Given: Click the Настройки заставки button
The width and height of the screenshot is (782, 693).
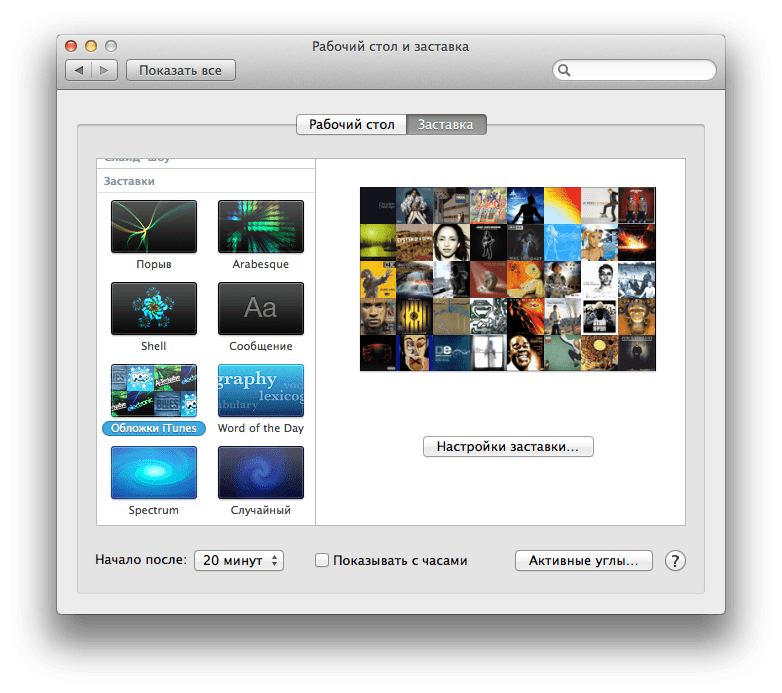Looking at the screenshot, I should coord(508,446).
